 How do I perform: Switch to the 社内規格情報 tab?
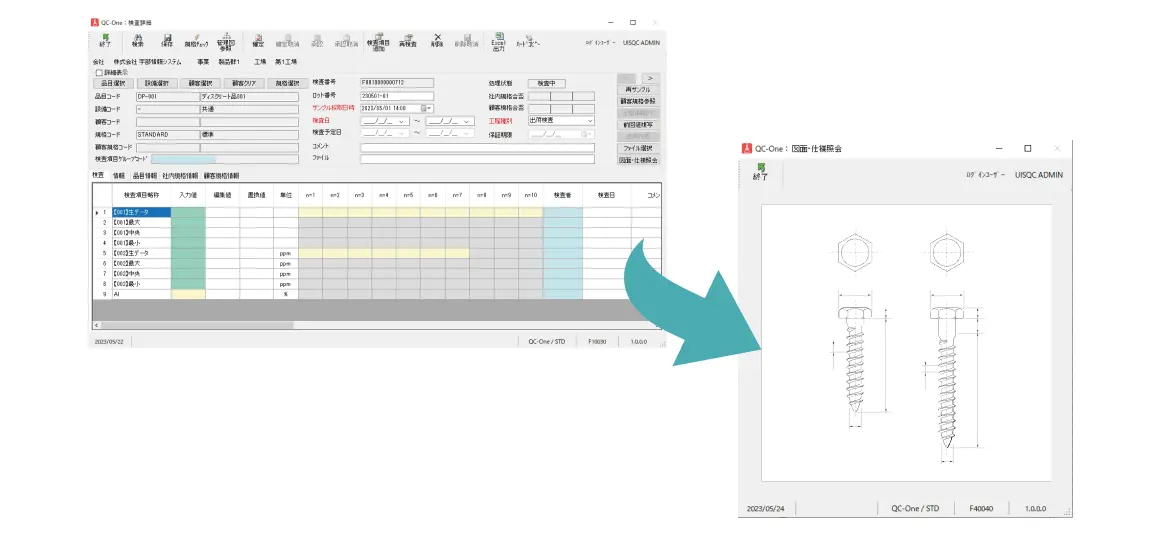click(180, 175)
